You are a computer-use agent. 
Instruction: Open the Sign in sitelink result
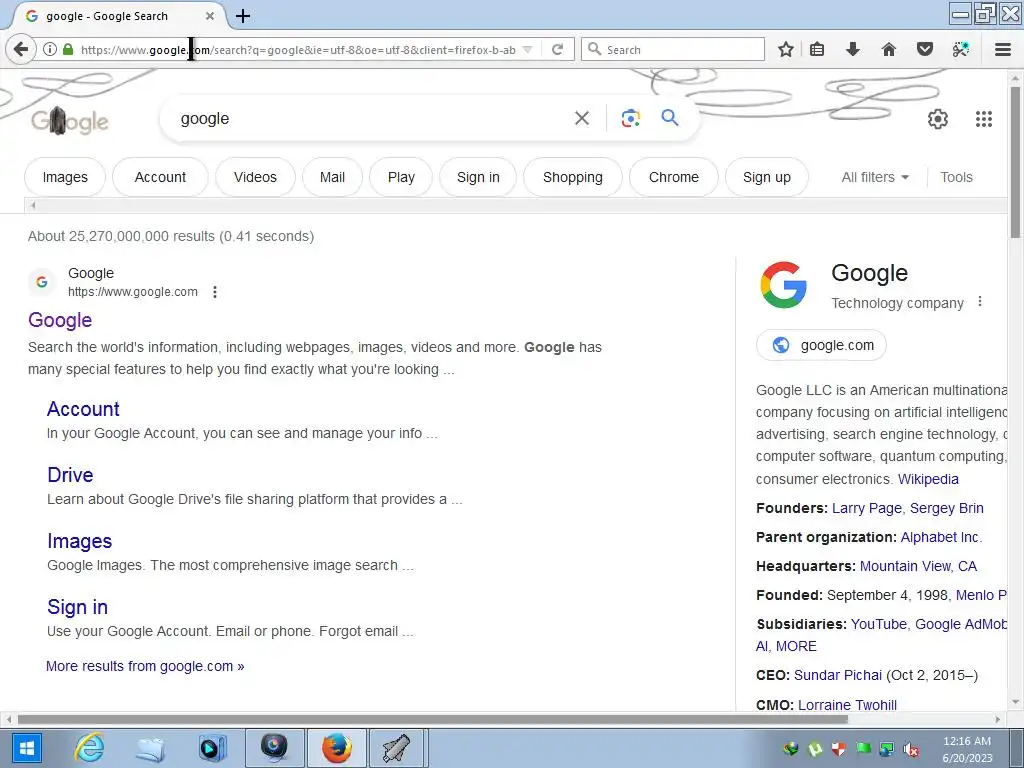(77, 607)
